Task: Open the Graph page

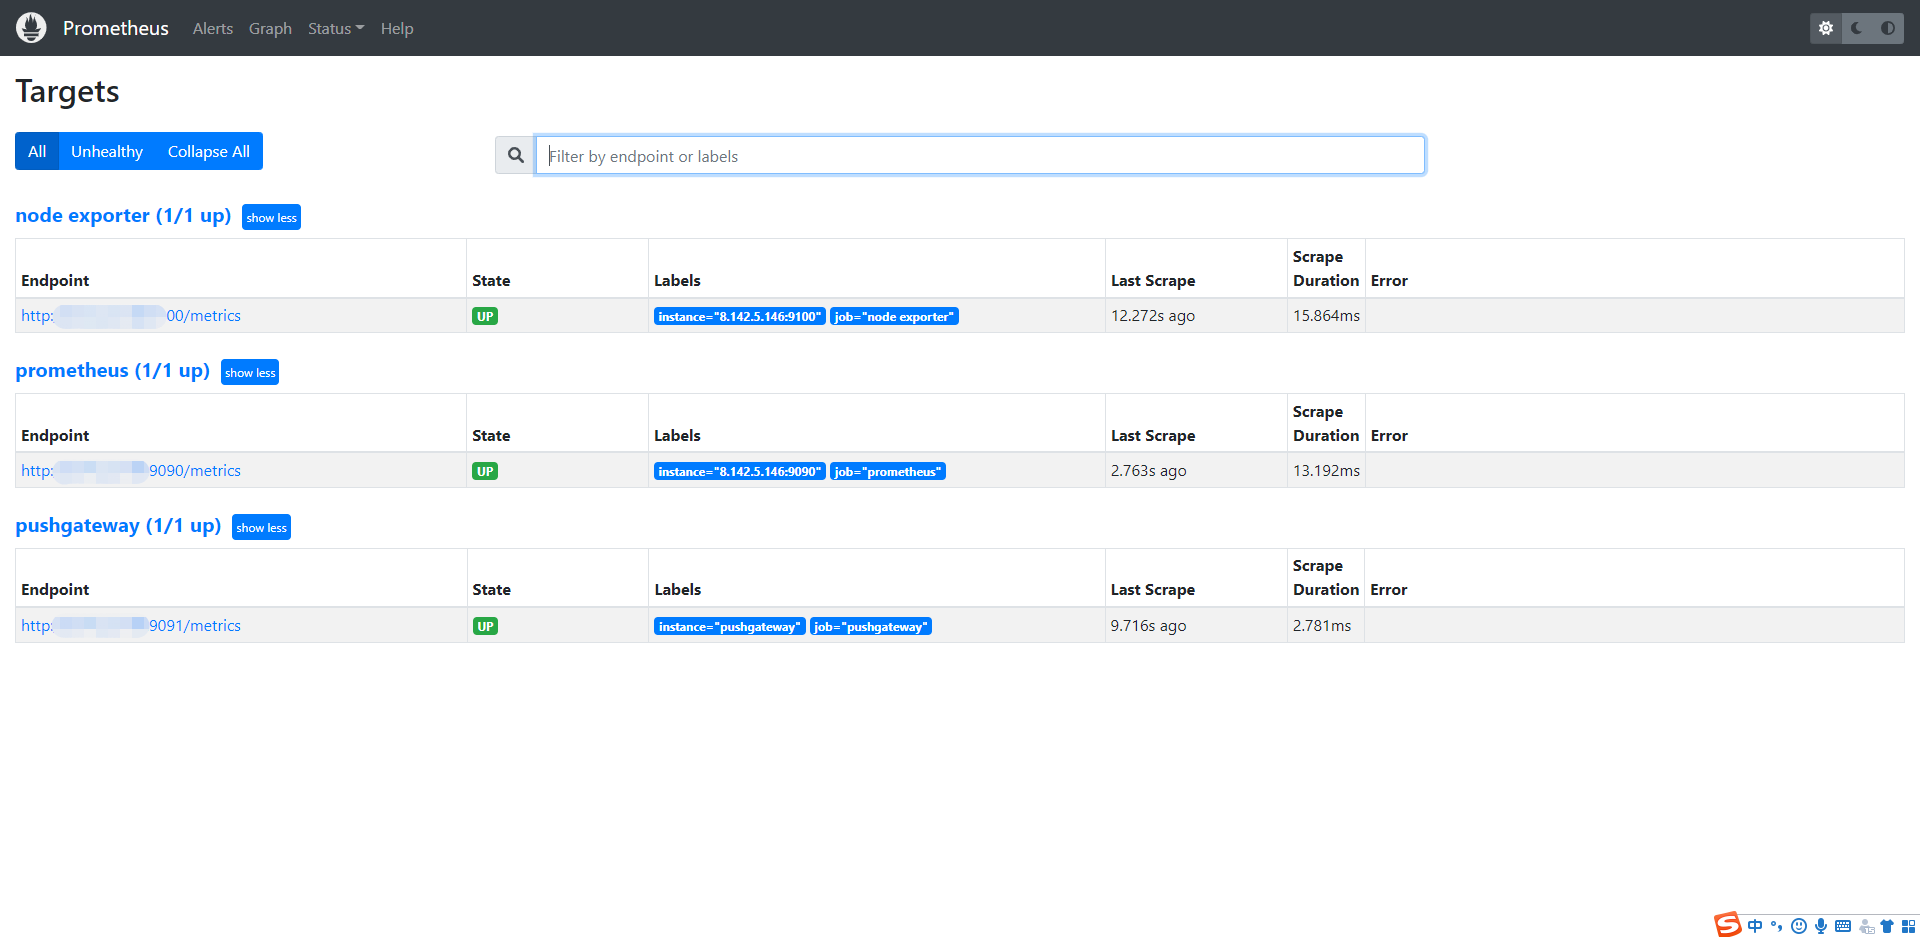Action: click(x=270, y=28)
